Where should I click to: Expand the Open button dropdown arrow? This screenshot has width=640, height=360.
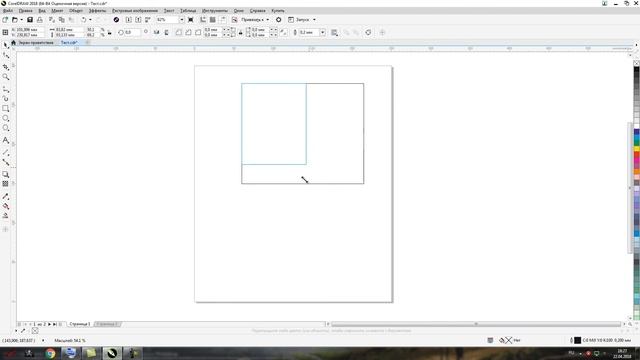(x=22, y=20)
